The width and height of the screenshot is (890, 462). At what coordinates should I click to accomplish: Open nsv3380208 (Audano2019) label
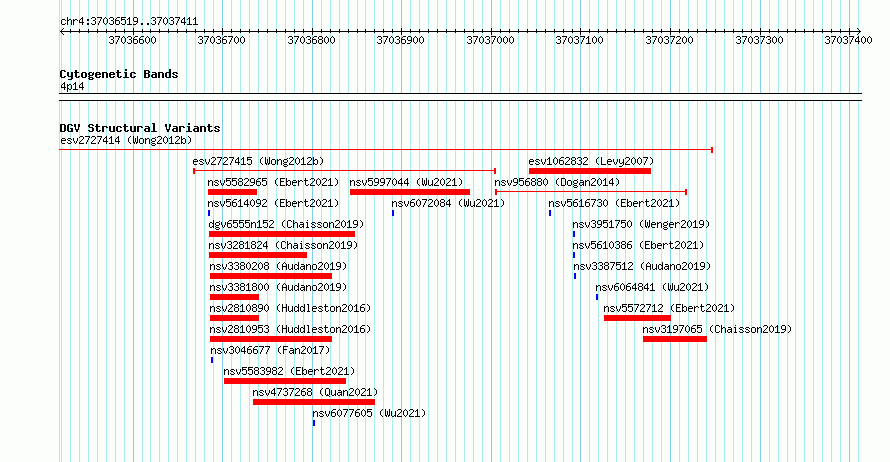278,266
